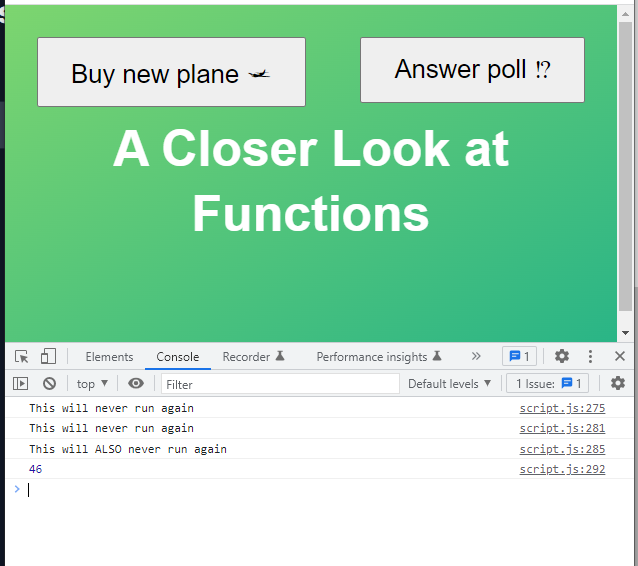
Task: Switch to the Elements tab
Action: click(x=109, y=357)
